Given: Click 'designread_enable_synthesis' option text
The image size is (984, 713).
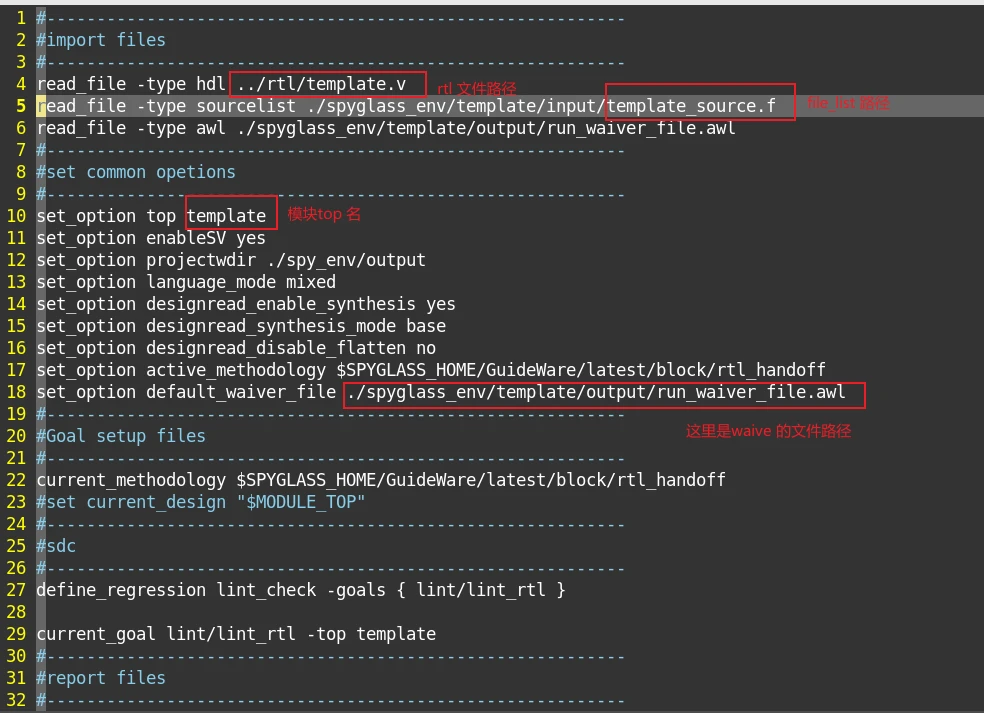Looking at the screenshot, I should [281, 304].
